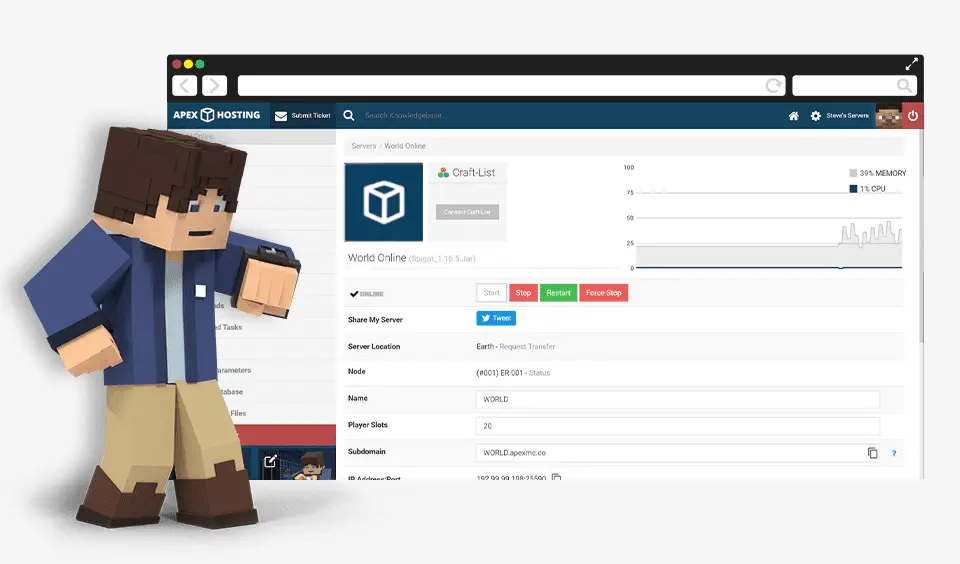Click the Files sidebar menu item
Viewport: 960px width, 564px height.
tap(238, 413)
